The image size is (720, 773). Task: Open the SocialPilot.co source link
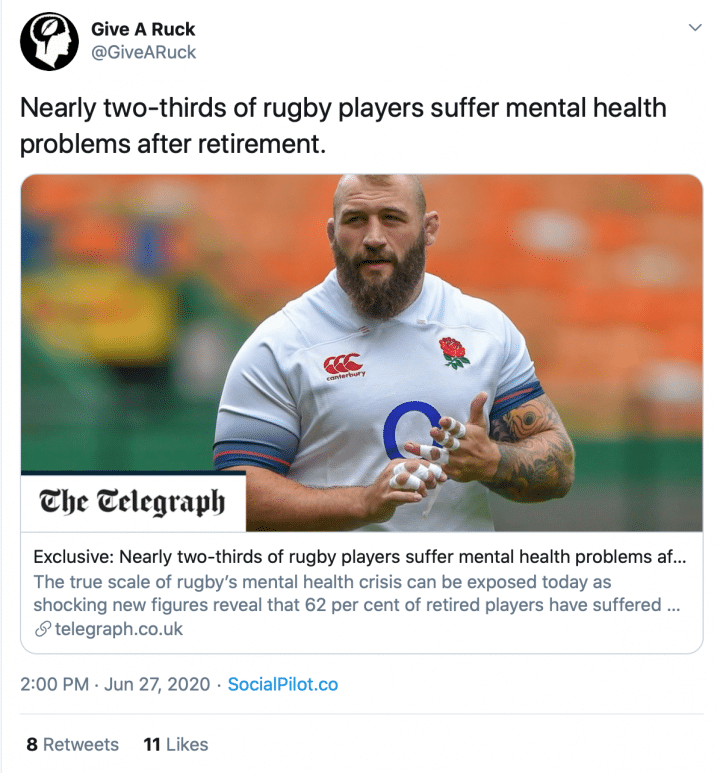pos(283,685)
